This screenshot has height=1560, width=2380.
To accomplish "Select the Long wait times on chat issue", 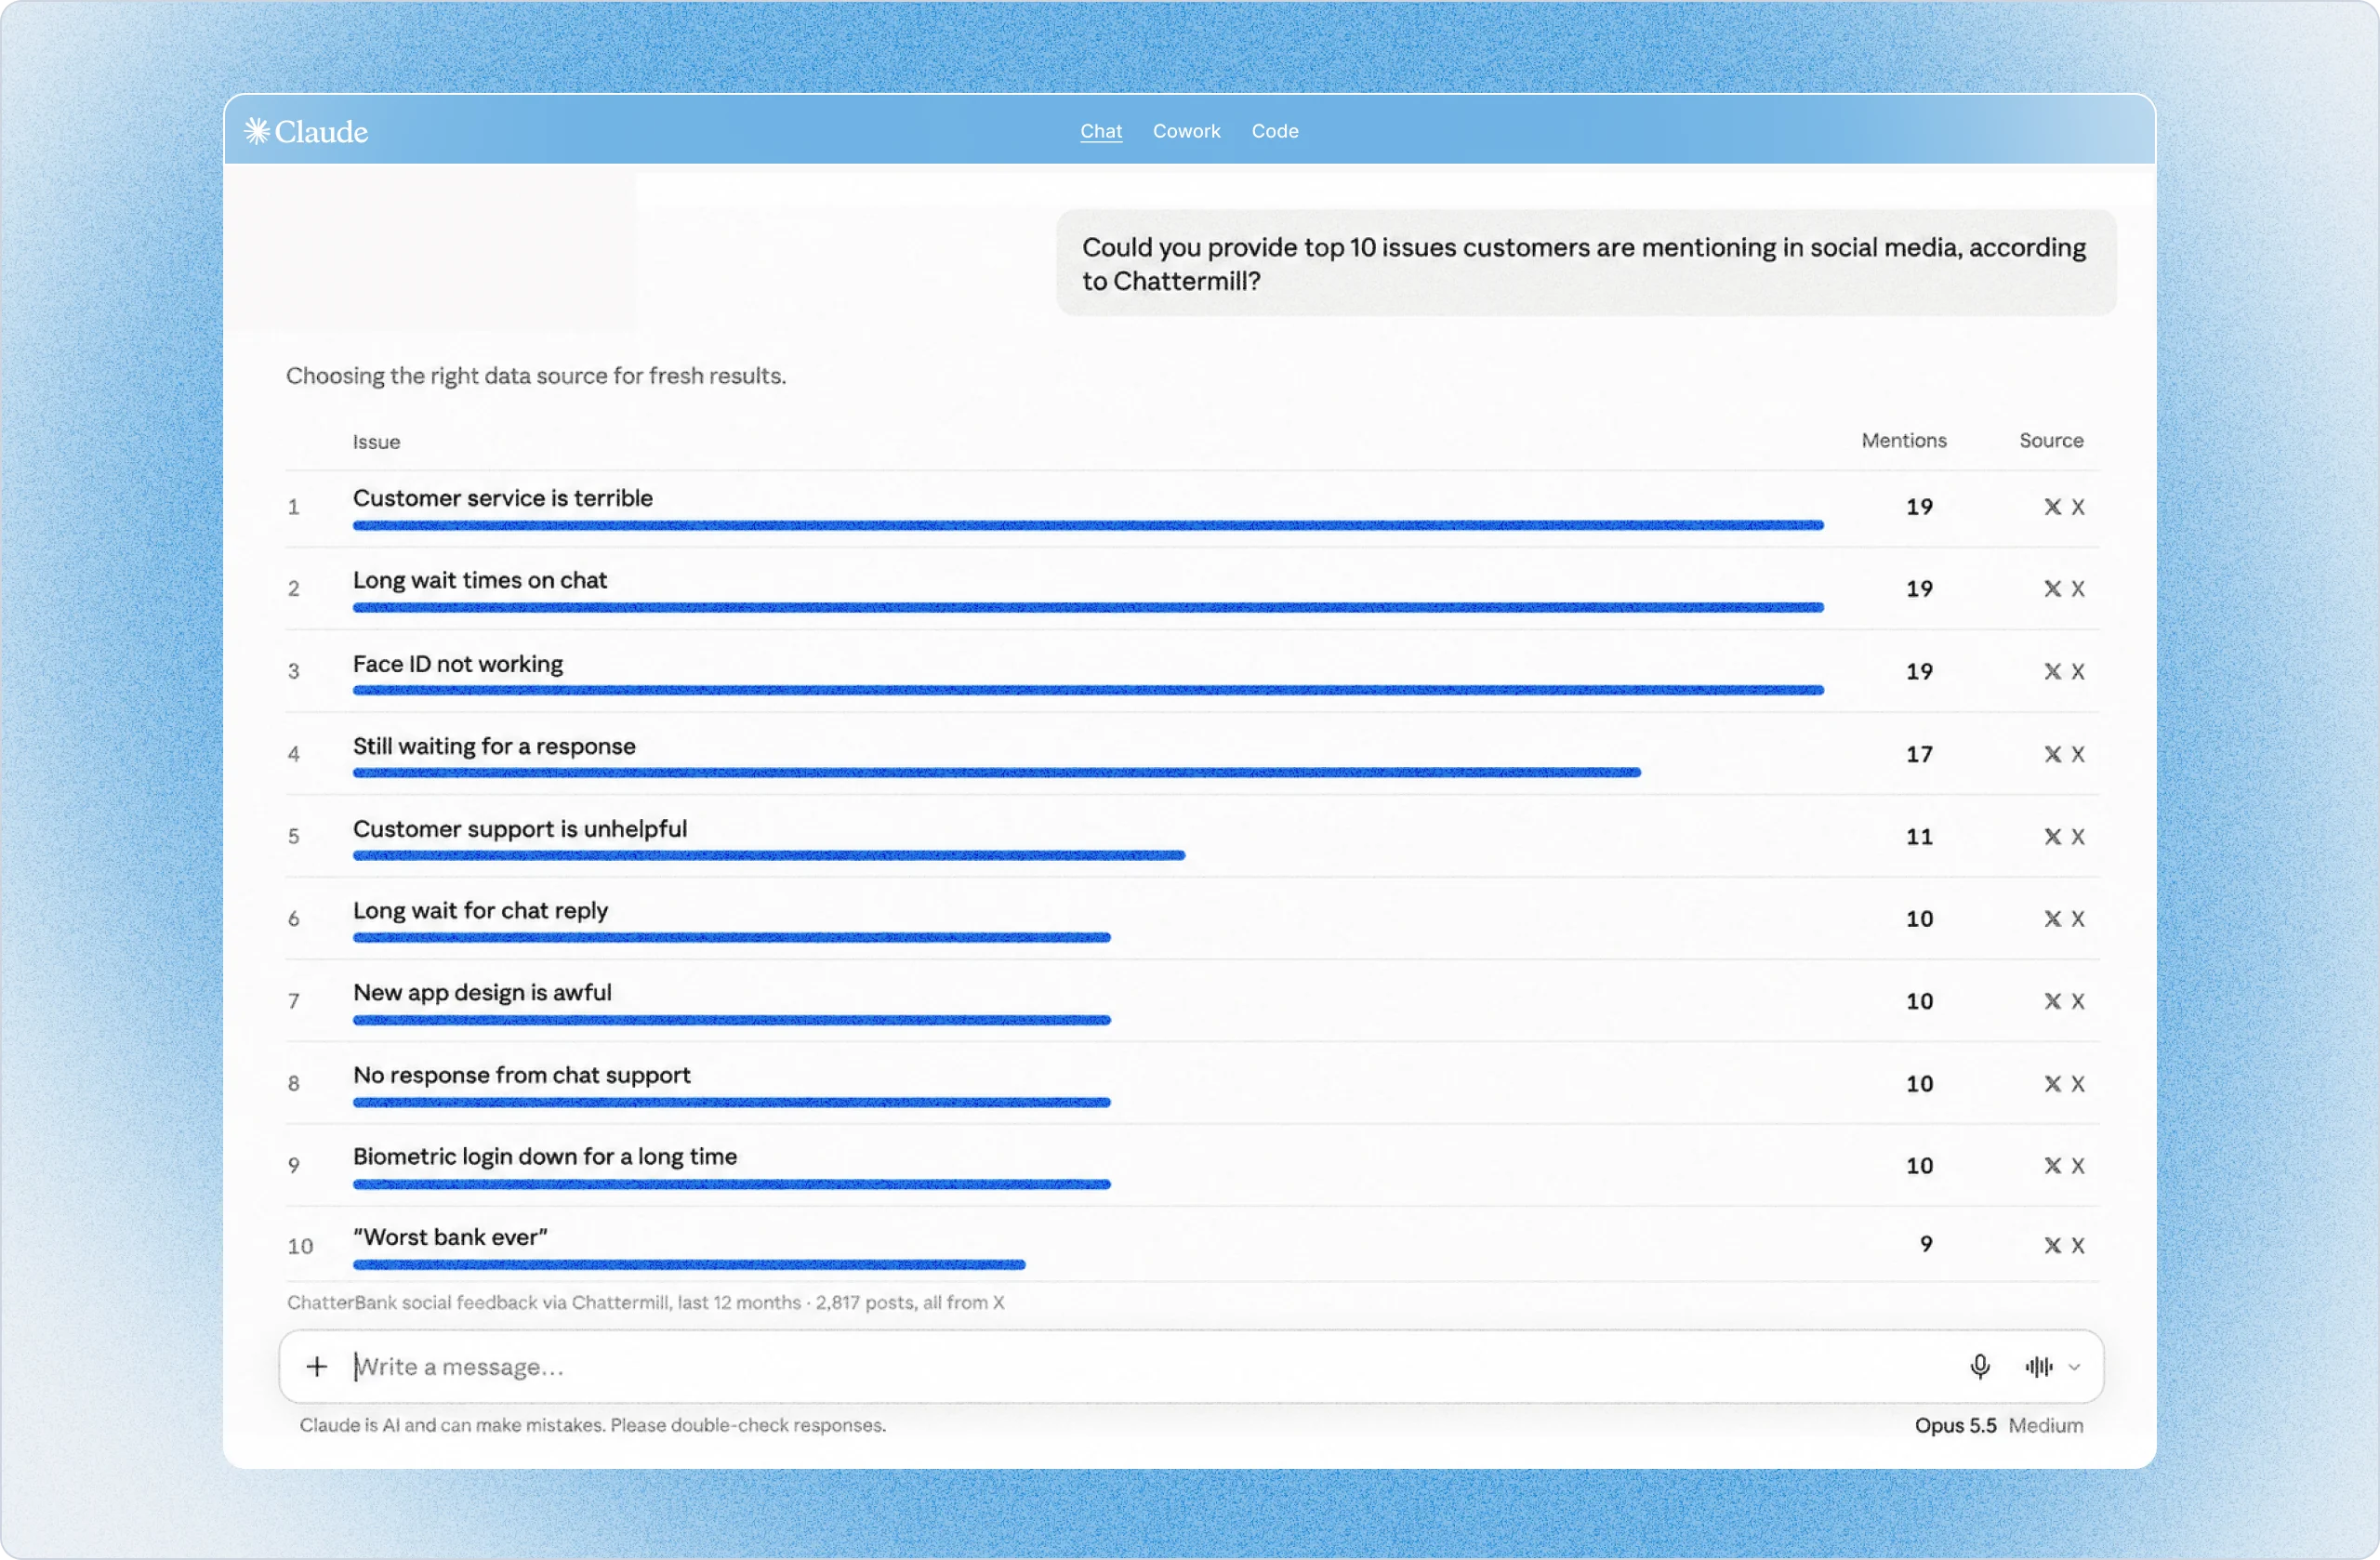I will pyautogui.click(x=480, y=580).
